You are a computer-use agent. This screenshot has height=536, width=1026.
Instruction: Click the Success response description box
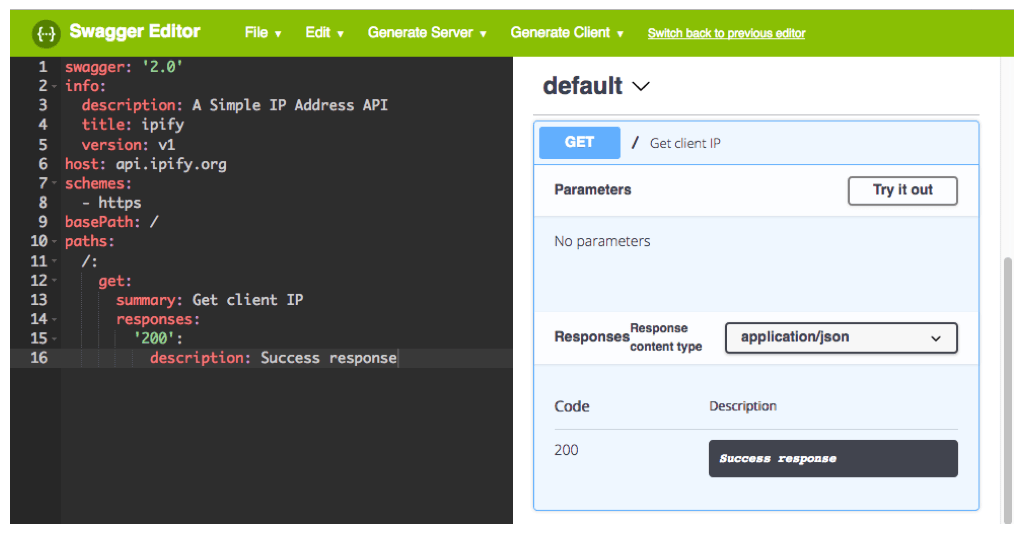click(x=832, y=459)
